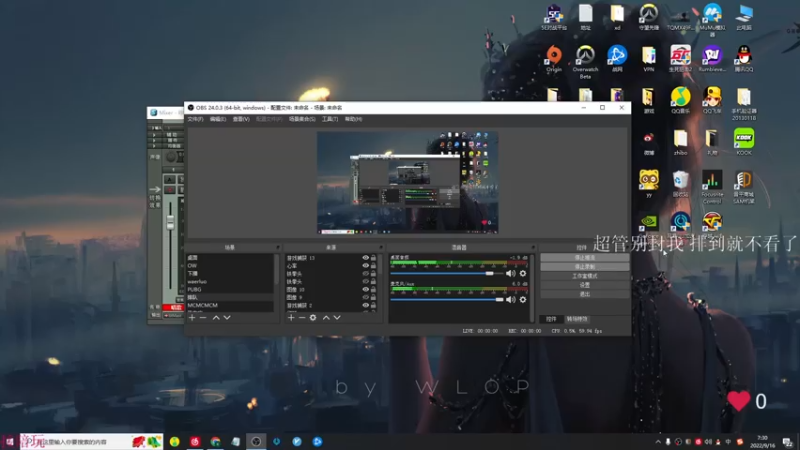Click the taskbar search input field
This screenshot has width=800, height=450.
point(91,442)
